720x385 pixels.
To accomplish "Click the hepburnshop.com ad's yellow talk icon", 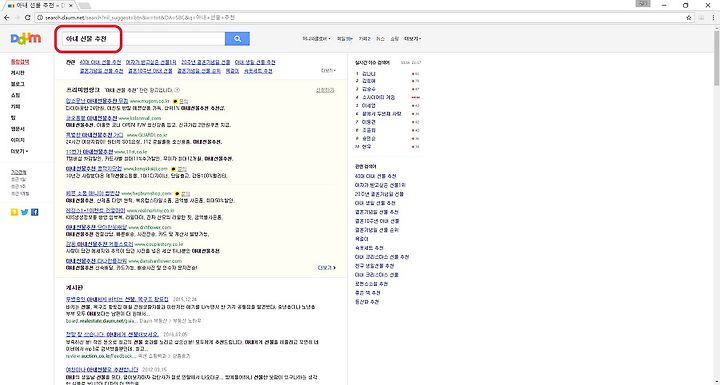I will coord(177,194).
